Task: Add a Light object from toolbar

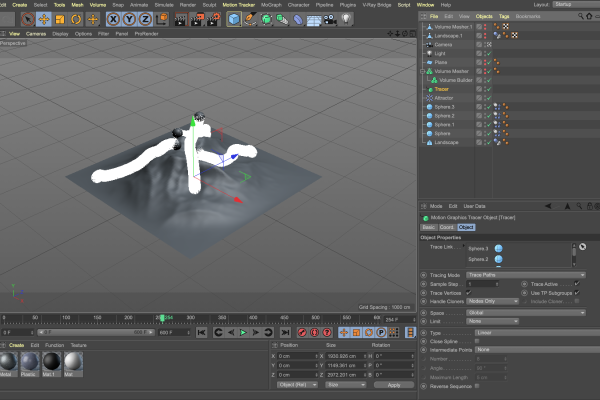Action: pyautogui.click(x=346, y=19)
